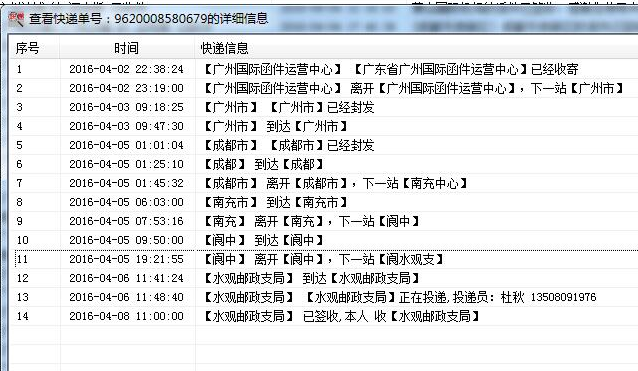Screen dimensions: 638x371
Task: Select the row stating 广东省广州国际函件运营中心 已经收寄
Action: [324, 69]
